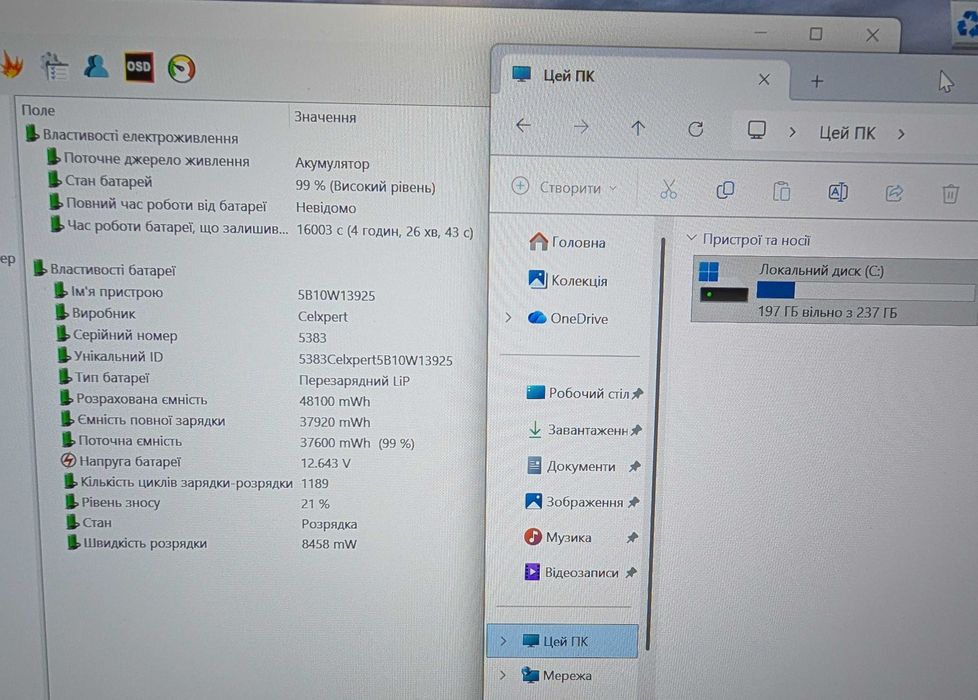Close the 'Цей ПК' tab
Screen dimensions: 978x700
pyautogui.click(x=764, y=79)
